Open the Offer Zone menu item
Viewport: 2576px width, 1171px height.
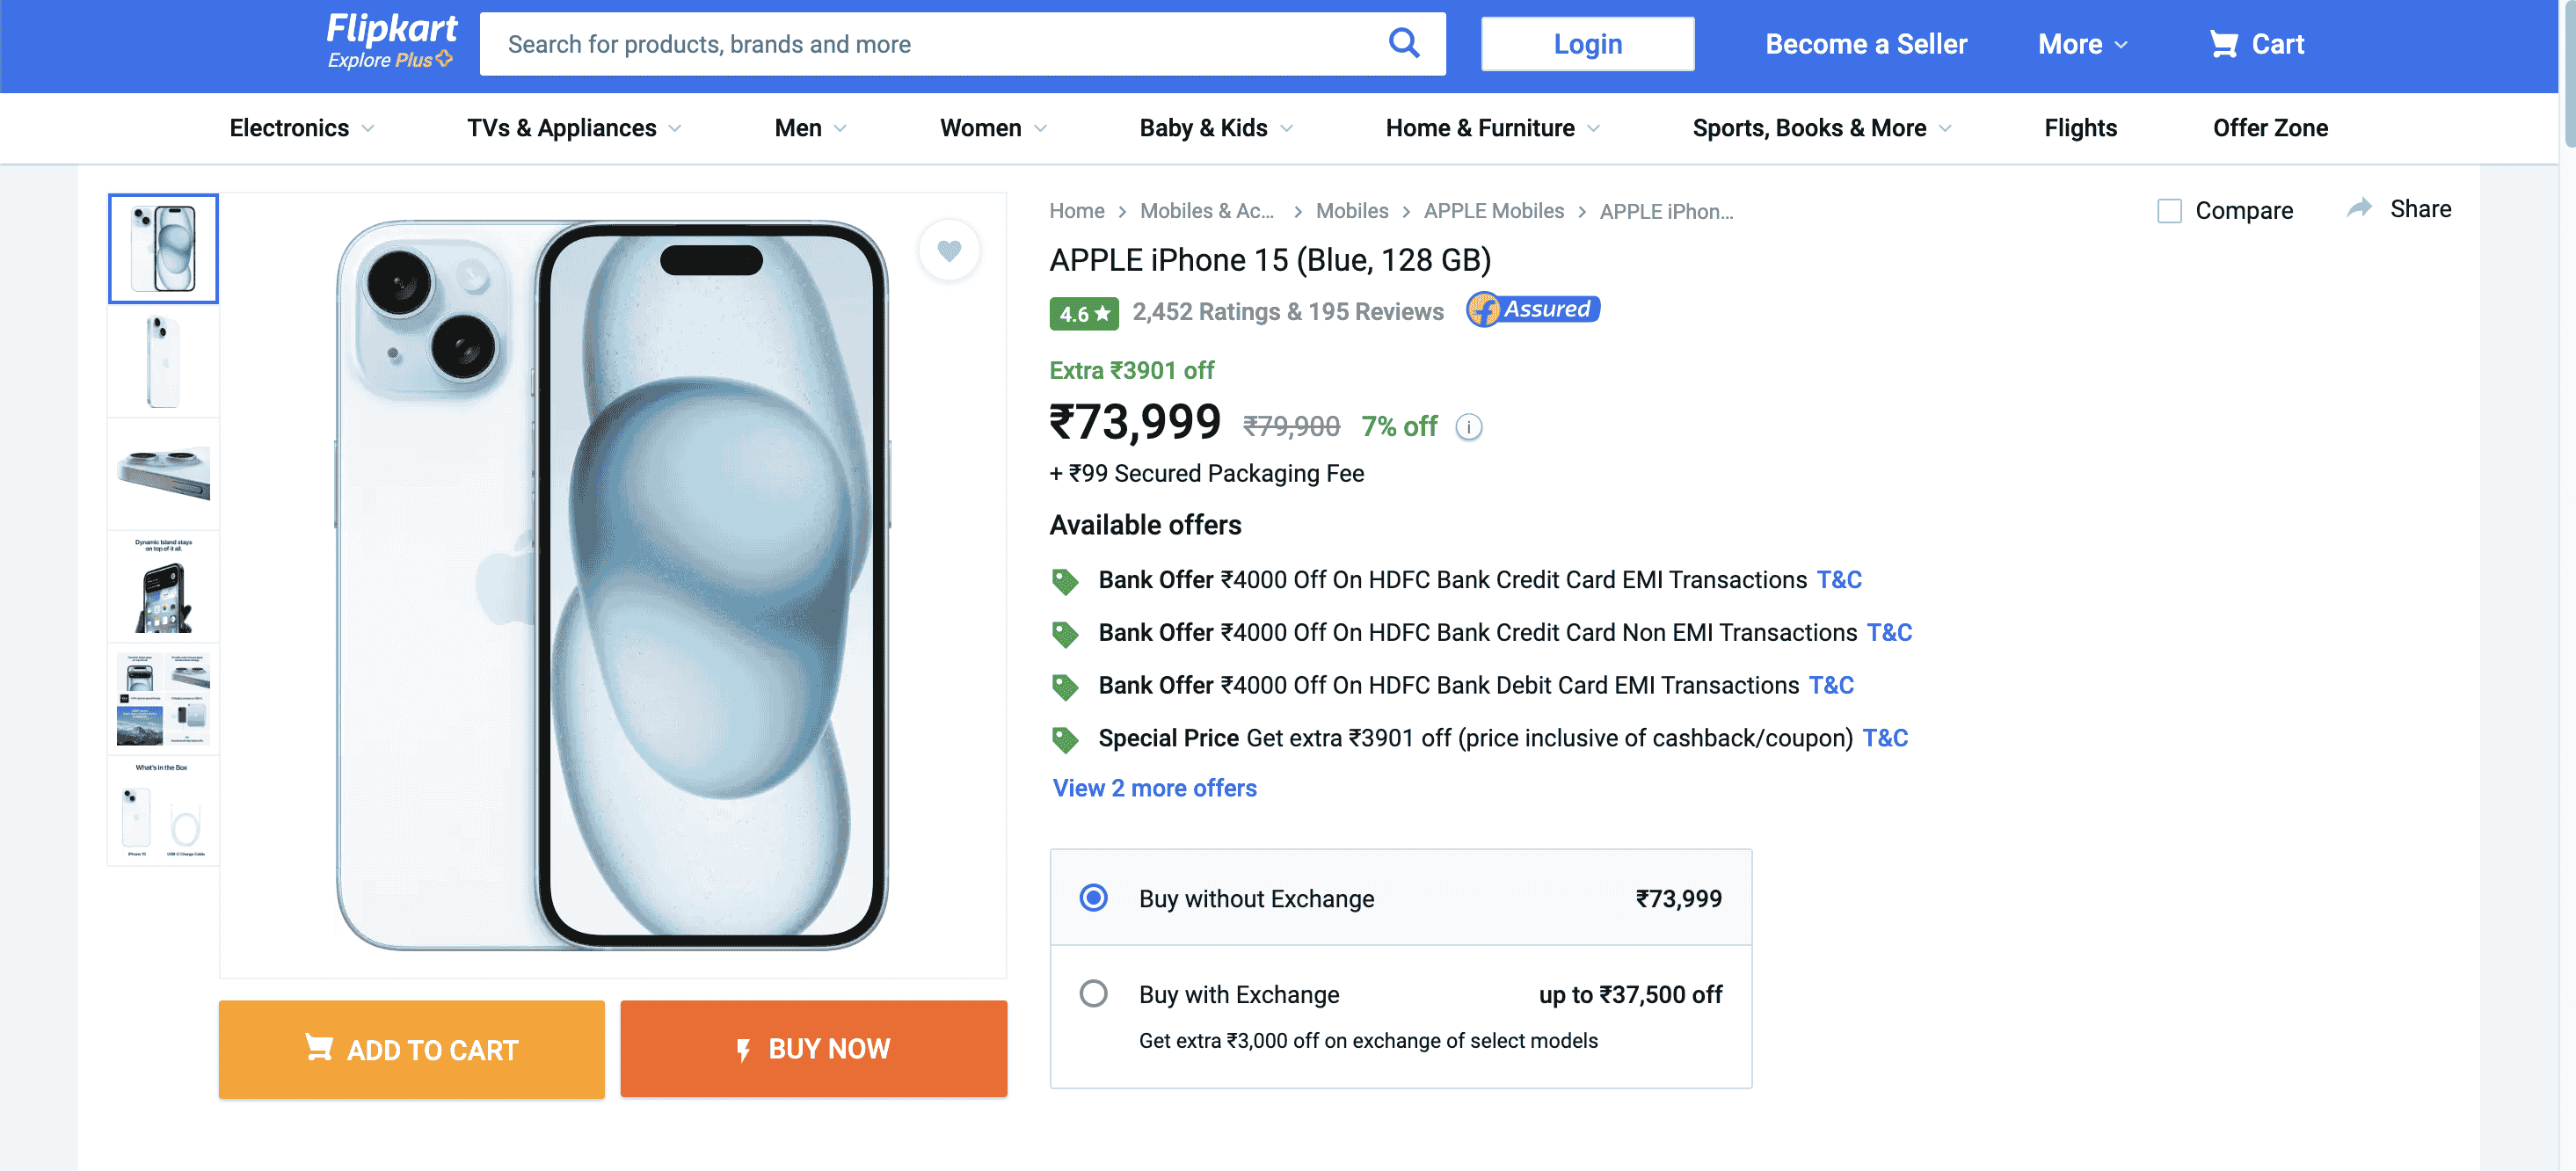click(x=2269, y=128)
